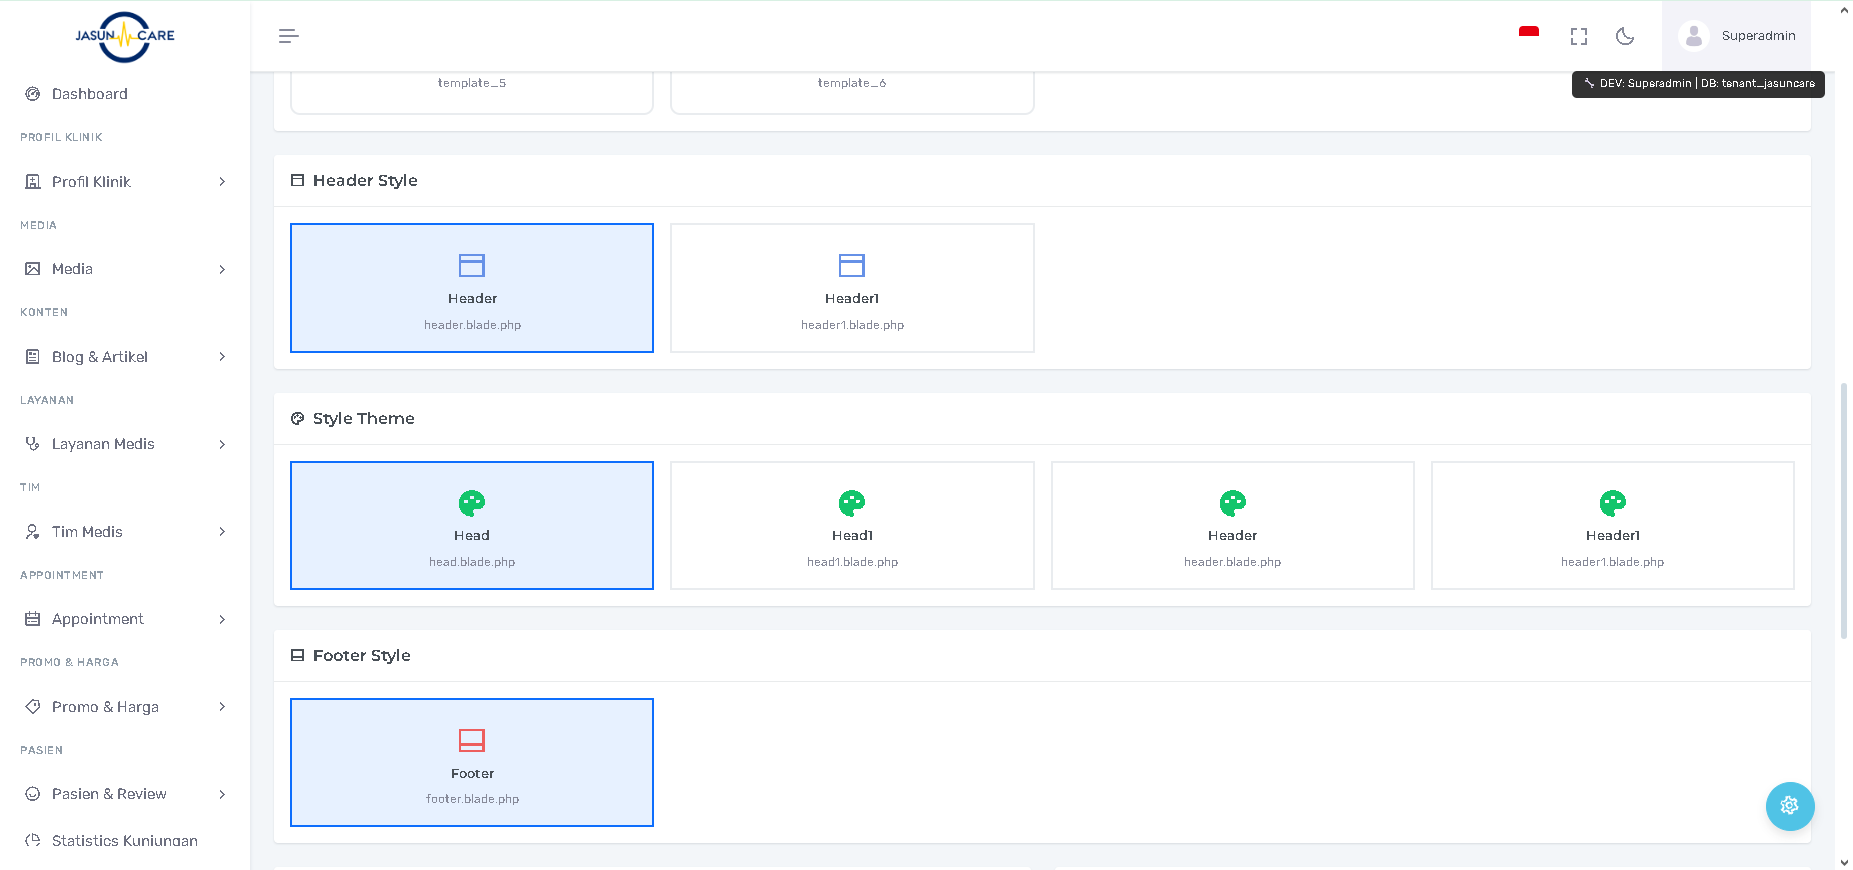Click the Indonesian flag language icon

pos(1528,35)
